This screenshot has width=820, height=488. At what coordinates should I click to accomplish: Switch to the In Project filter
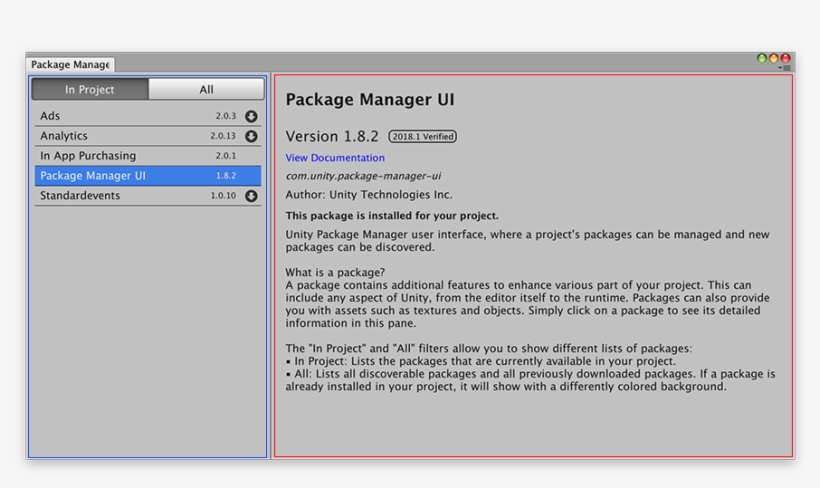point(90,89)
